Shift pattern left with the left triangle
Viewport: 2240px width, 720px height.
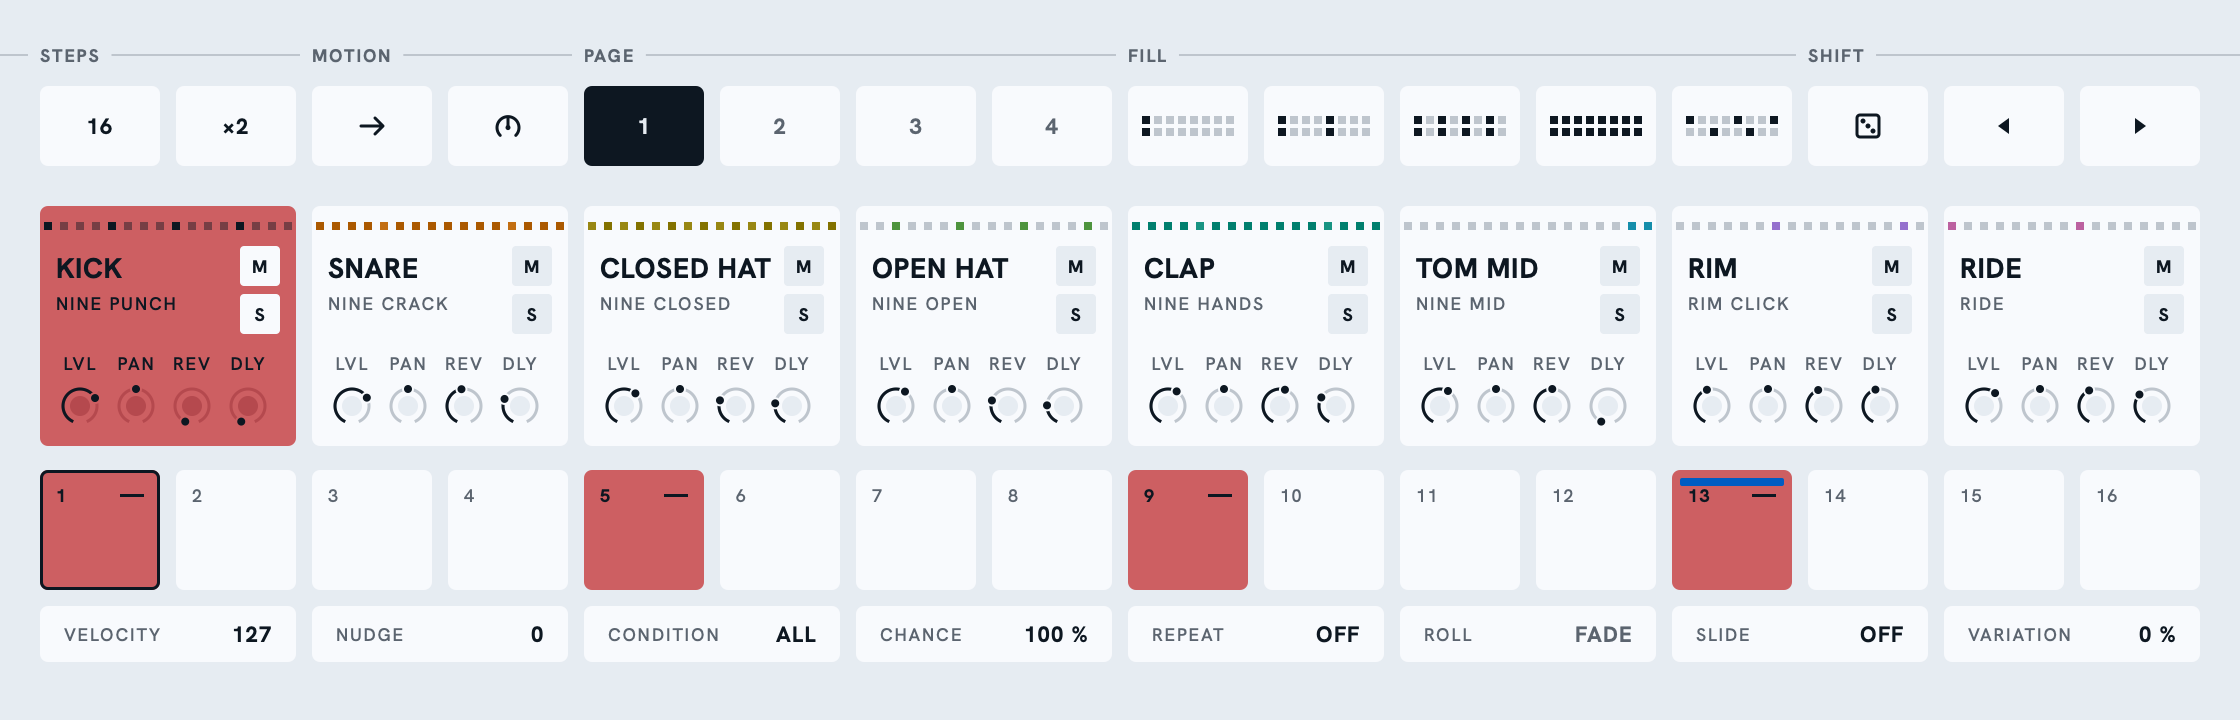coord(2004,126)
